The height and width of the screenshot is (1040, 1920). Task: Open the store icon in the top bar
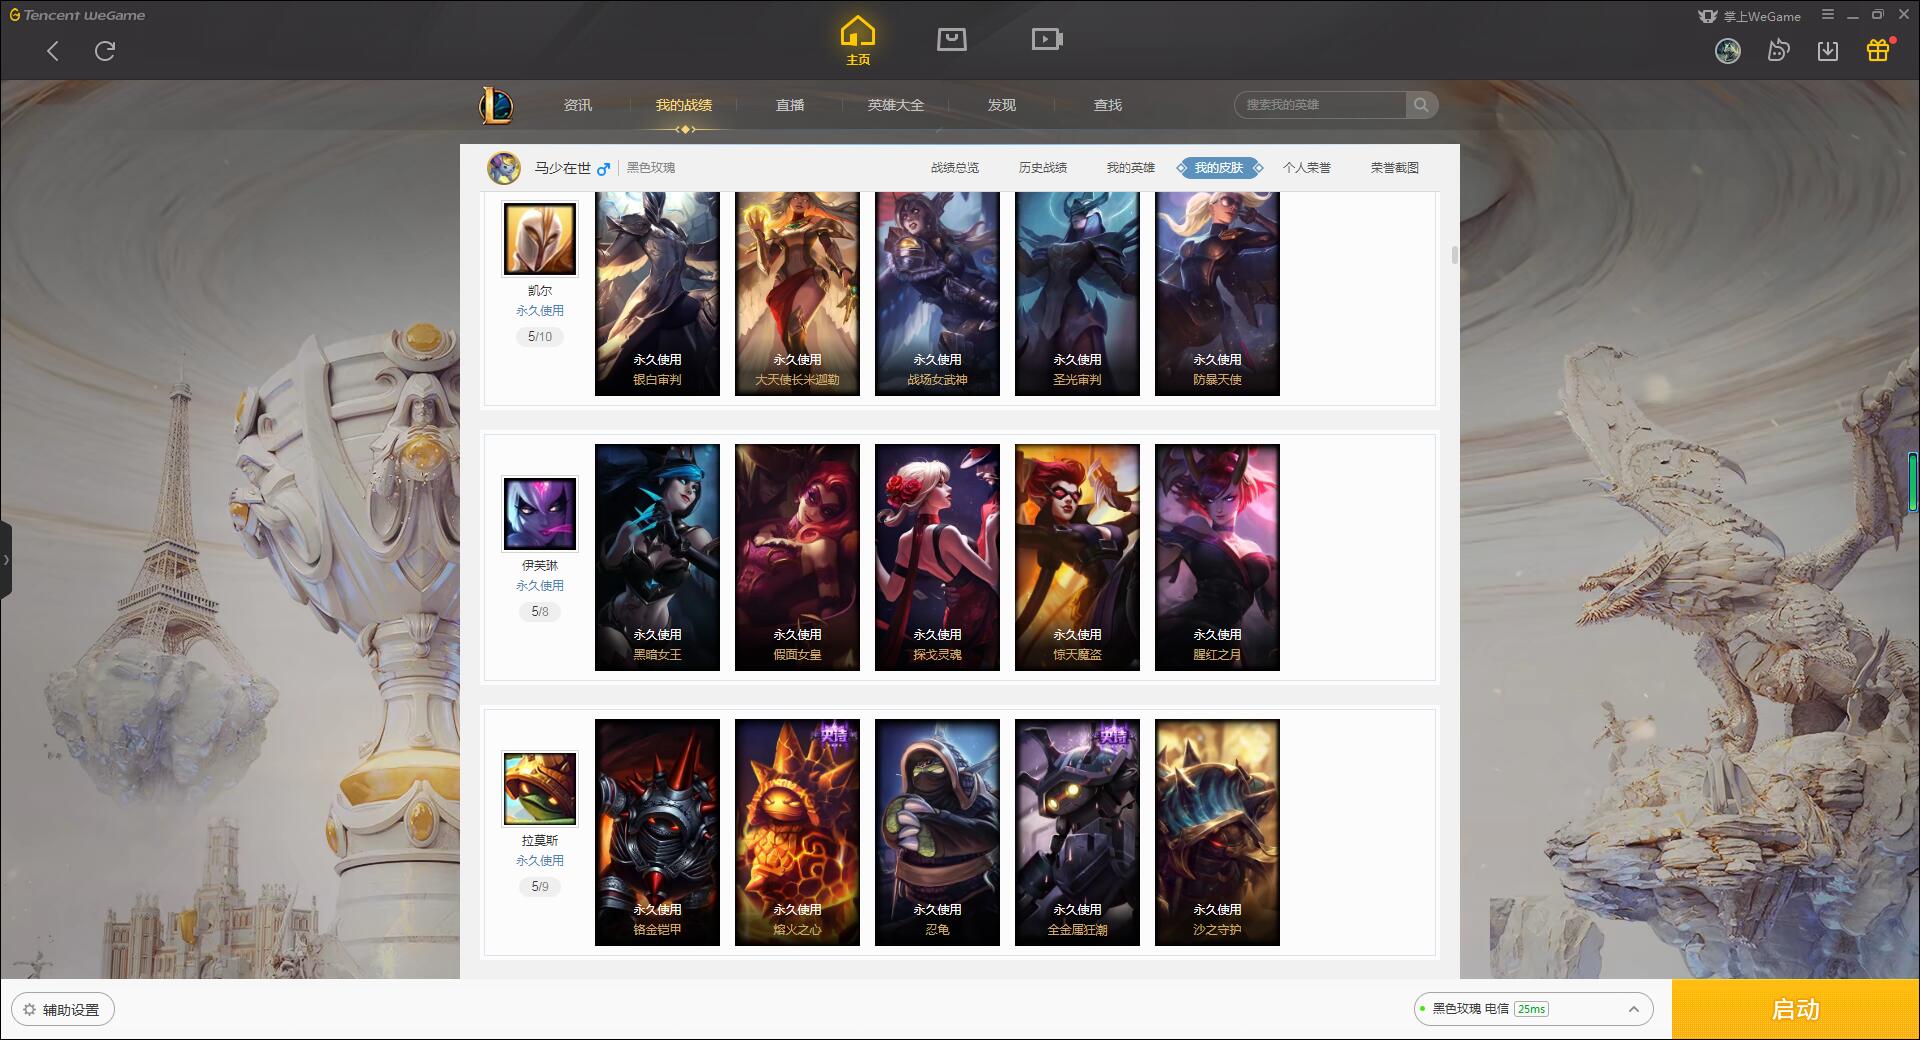point(952,39)
